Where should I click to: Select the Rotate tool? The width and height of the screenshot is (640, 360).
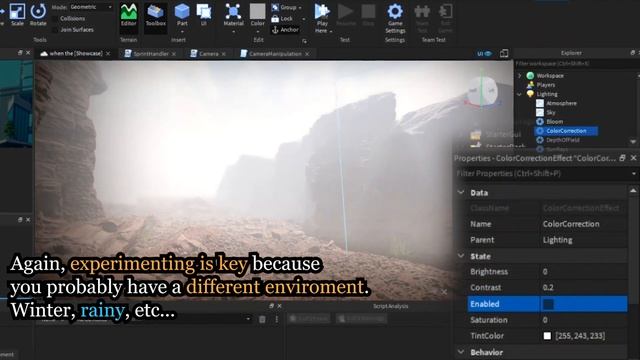tap(38, 14)
